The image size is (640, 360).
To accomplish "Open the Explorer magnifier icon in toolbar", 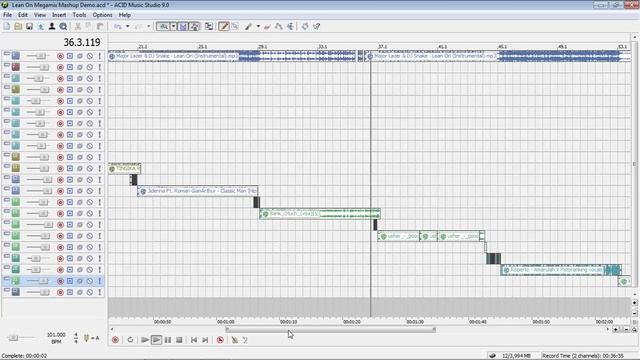I will coord(63,27).
